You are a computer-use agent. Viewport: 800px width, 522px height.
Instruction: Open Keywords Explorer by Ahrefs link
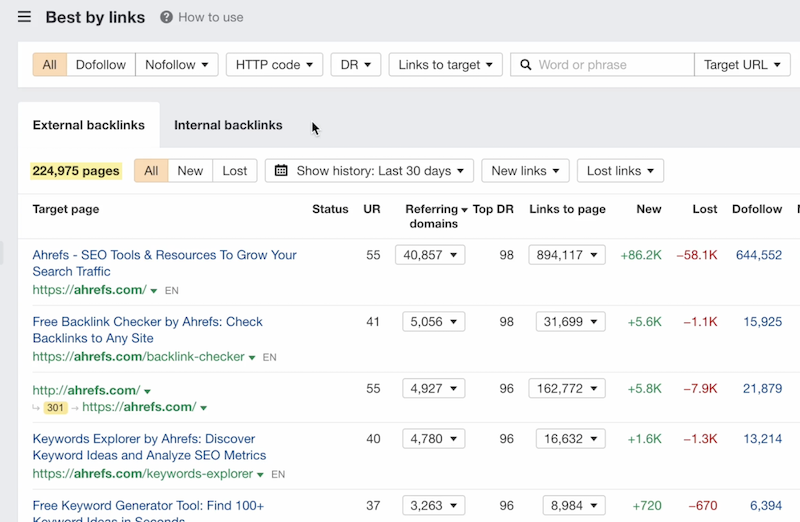click(149, 447)
